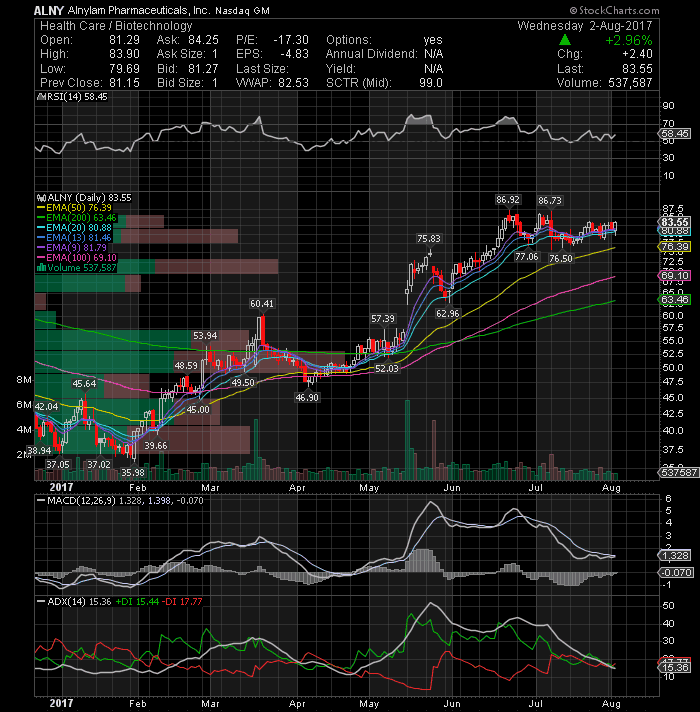Click the EMA(200) 63.46 legend entry
700x712 pixels.
(x=76, y=218)
